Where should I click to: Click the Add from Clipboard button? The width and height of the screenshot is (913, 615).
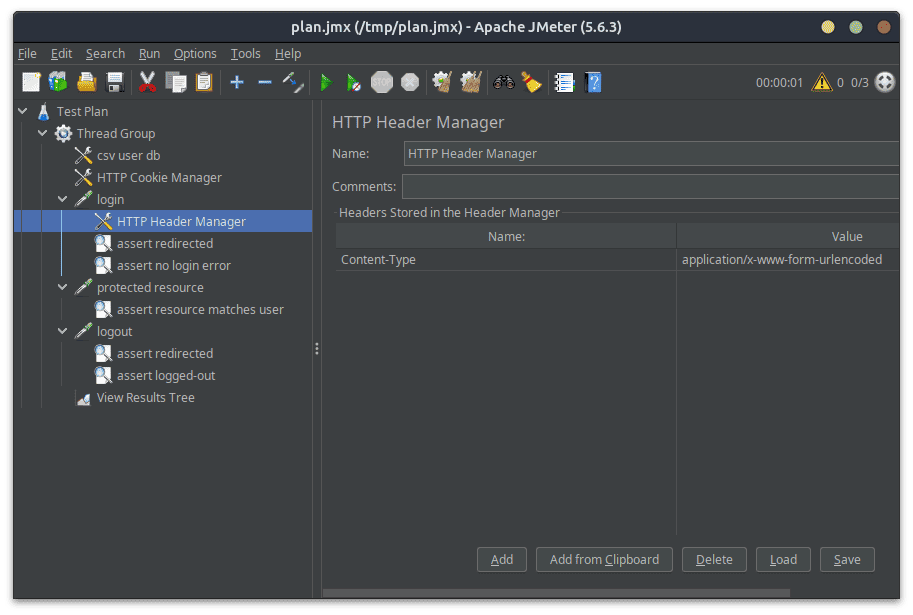coord(604,559)
